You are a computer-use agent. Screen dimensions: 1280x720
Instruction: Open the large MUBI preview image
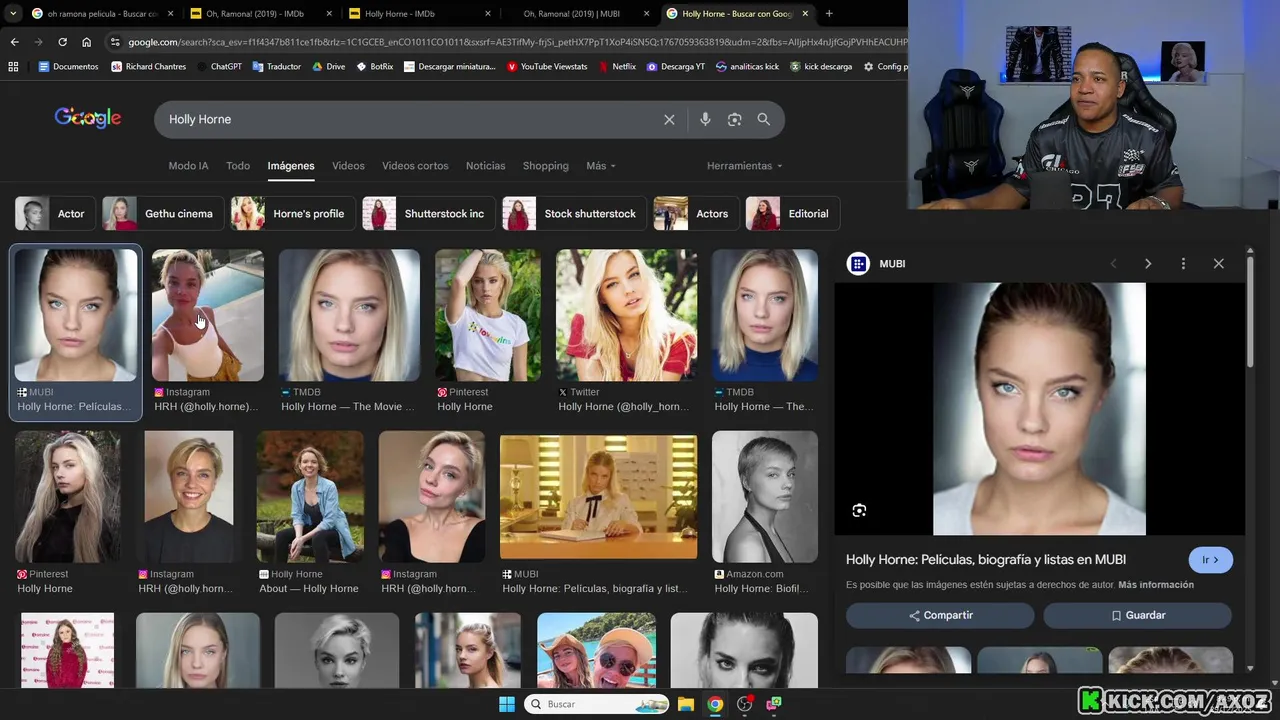click(1039, 409)
